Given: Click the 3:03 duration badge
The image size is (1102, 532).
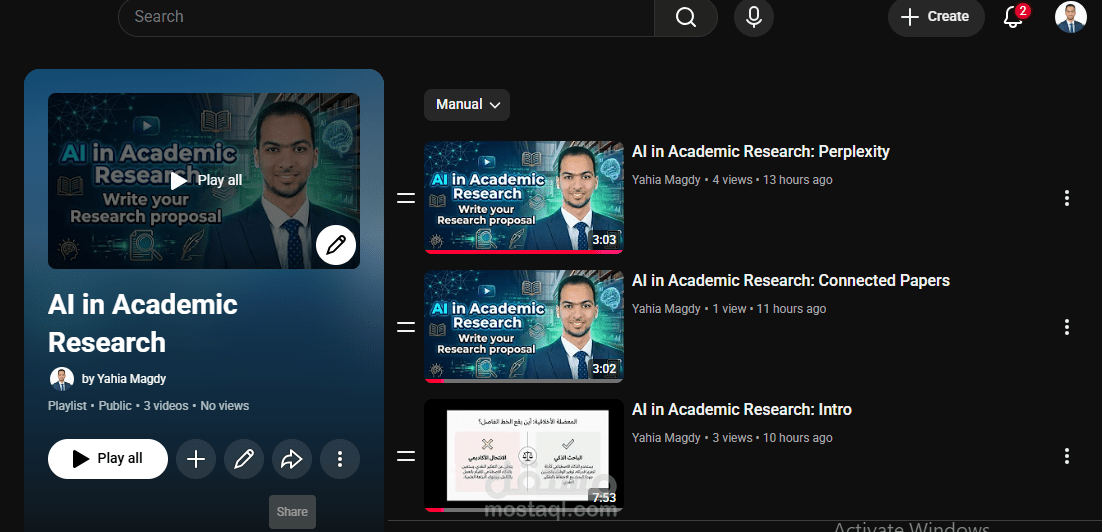Looking at the screenshot, I should (604, 240).
